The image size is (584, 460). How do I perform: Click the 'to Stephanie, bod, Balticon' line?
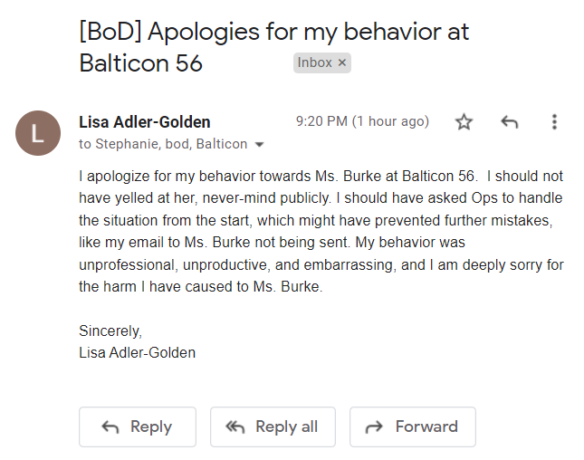point(163,144)
